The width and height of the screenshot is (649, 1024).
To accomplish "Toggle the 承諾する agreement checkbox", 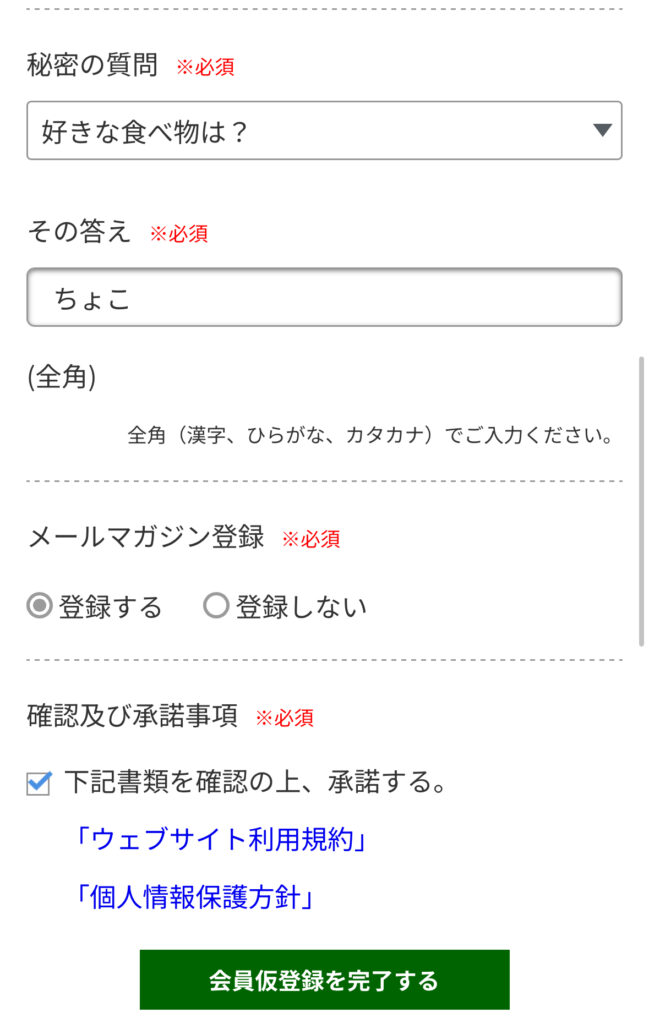I will coord(39,783).
